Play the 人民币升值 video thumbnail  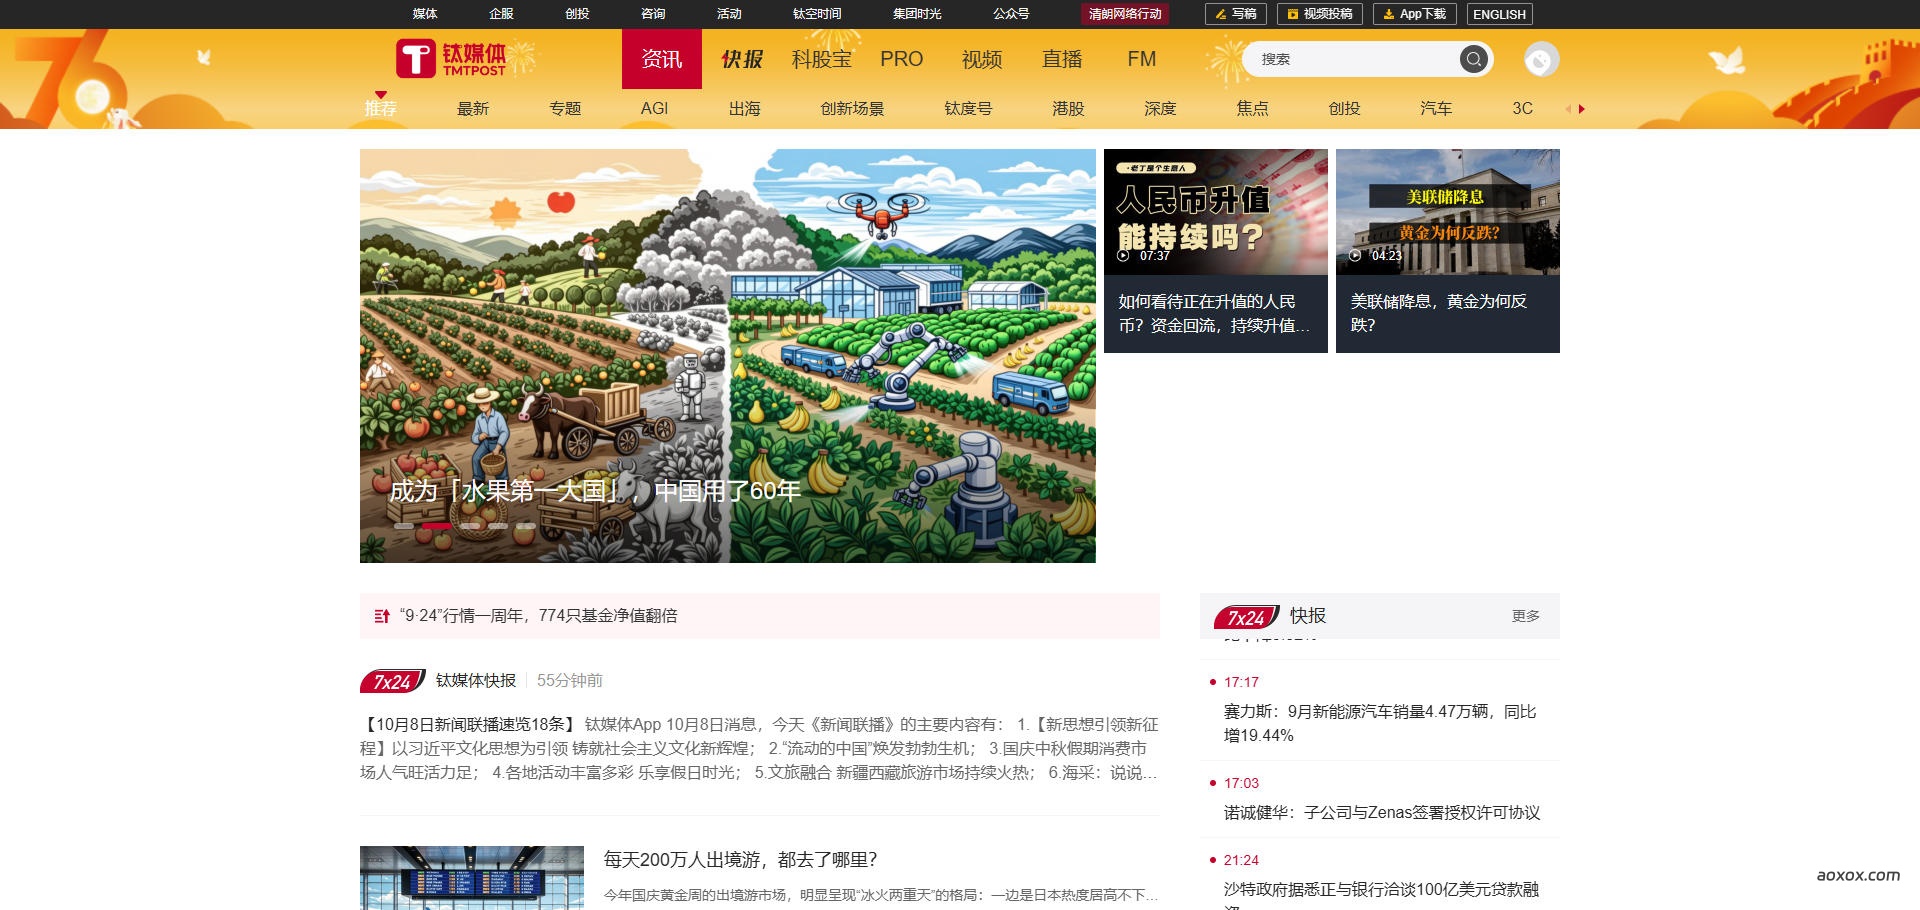pyautogui.click(x=1215, y=212)
